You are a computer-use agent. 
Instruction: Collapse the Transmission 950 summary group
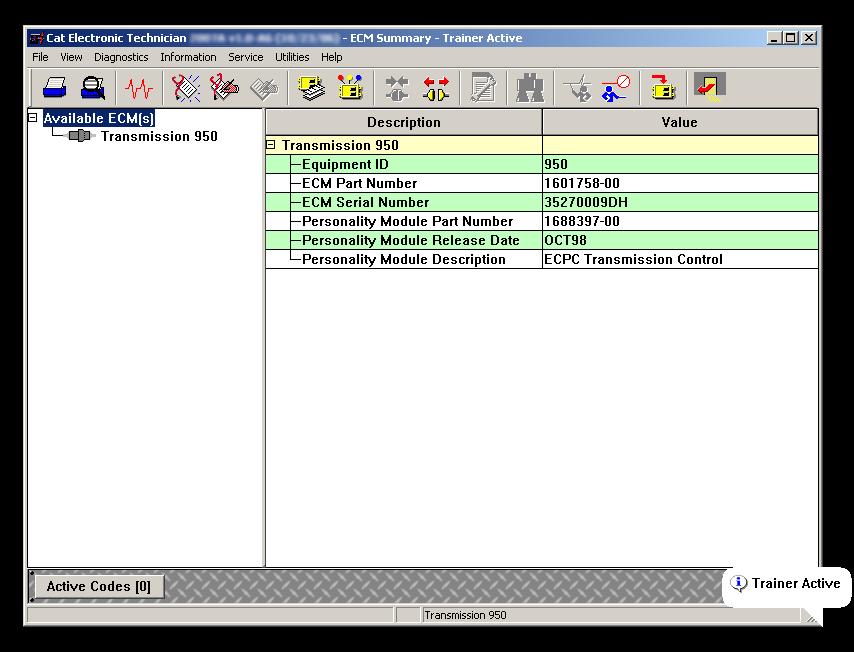coord(271,145)
